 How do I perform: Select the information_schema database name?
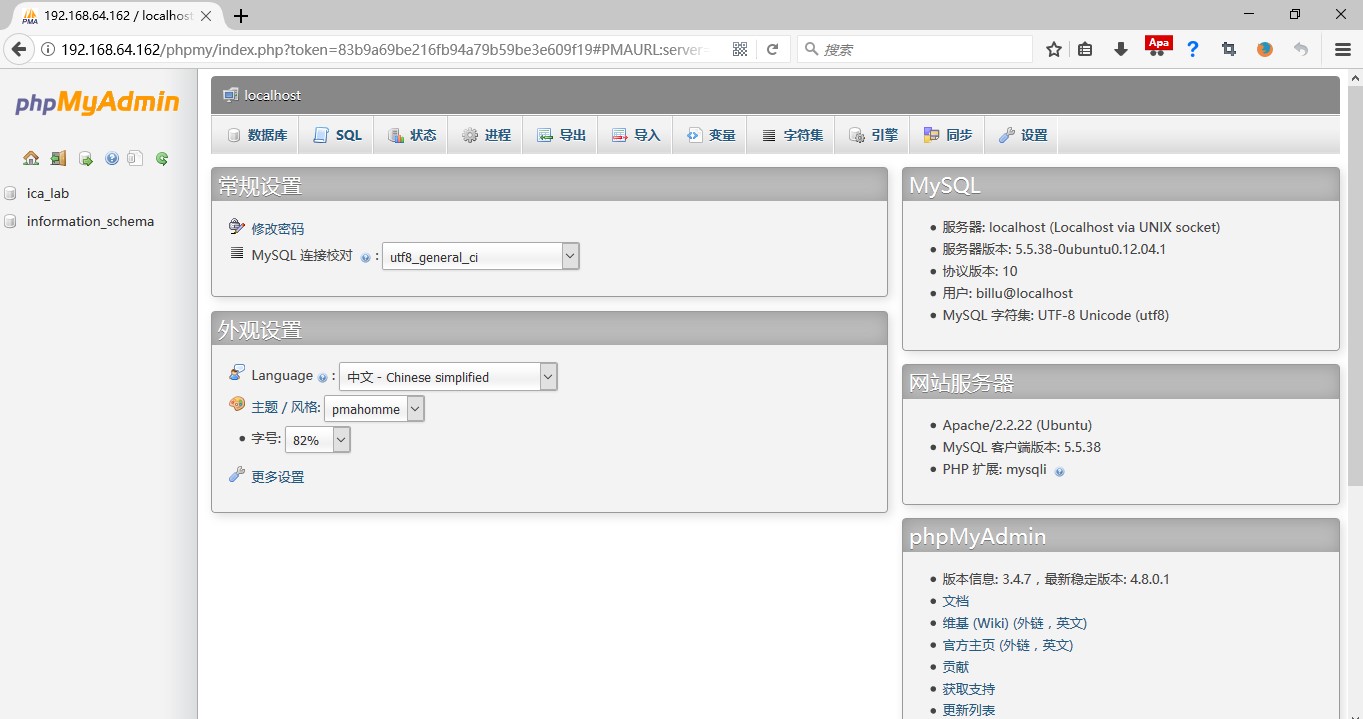point(90,221)
